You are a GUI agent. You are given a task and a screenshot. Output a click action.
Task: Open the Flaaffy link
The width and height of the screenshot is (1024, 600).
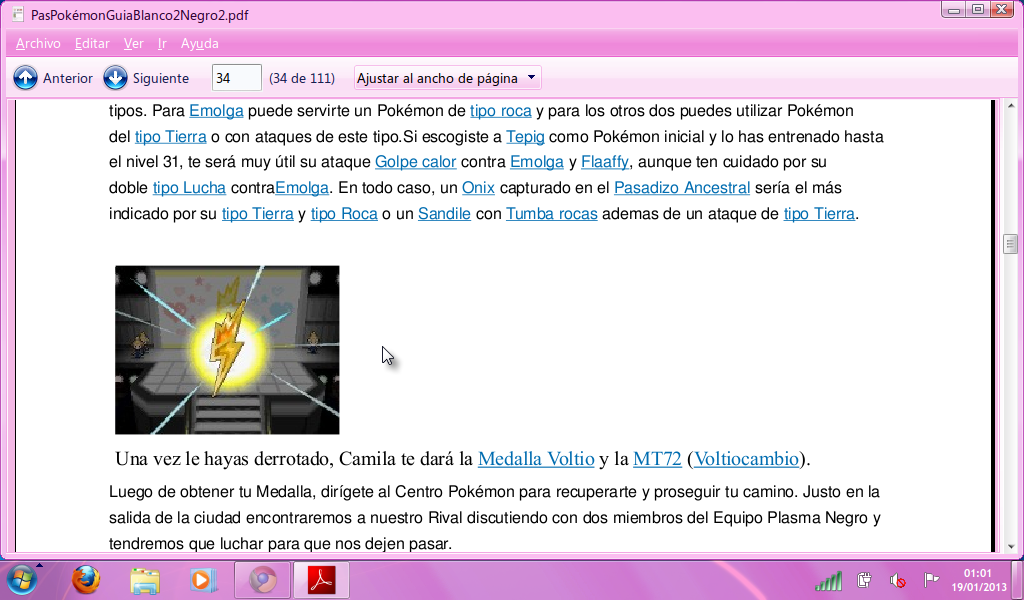tap(605, 162)
